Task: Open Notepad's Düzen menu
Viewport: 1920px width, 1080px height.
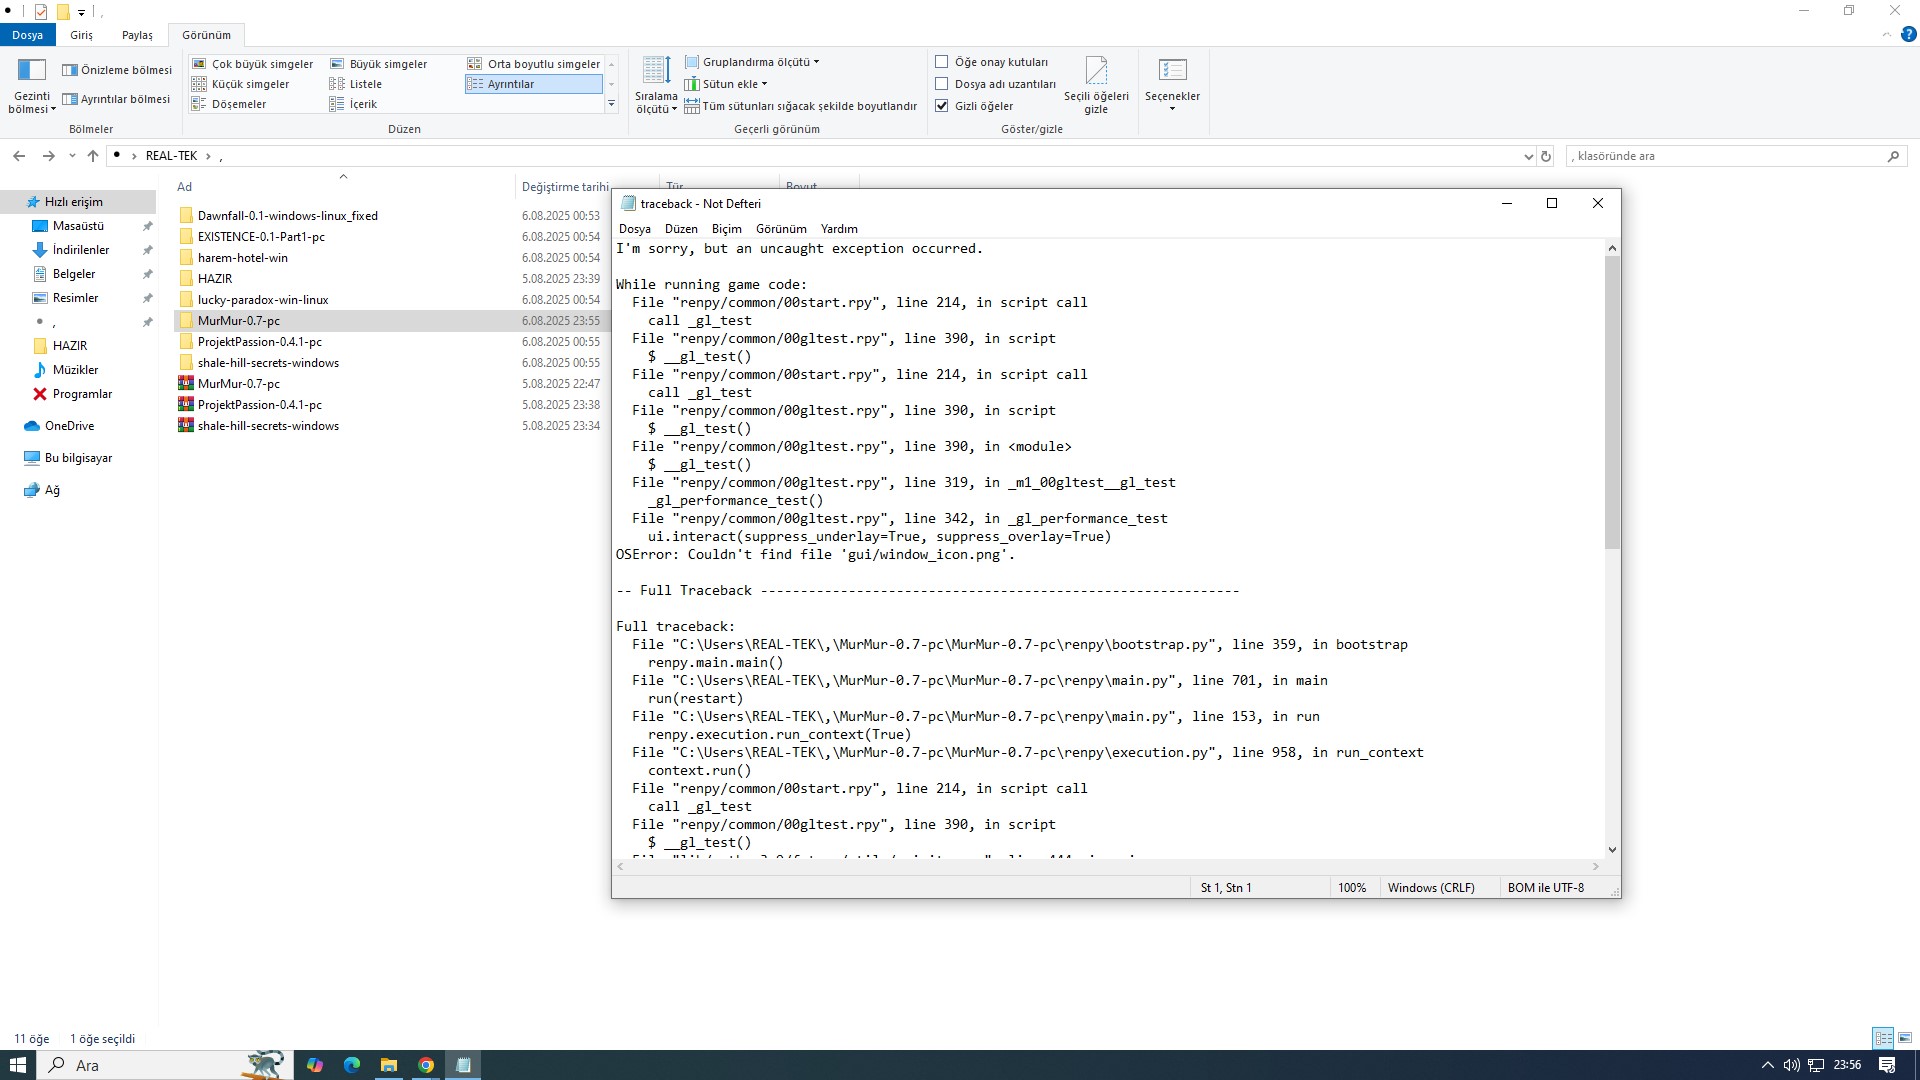Action: coord(681,229)
